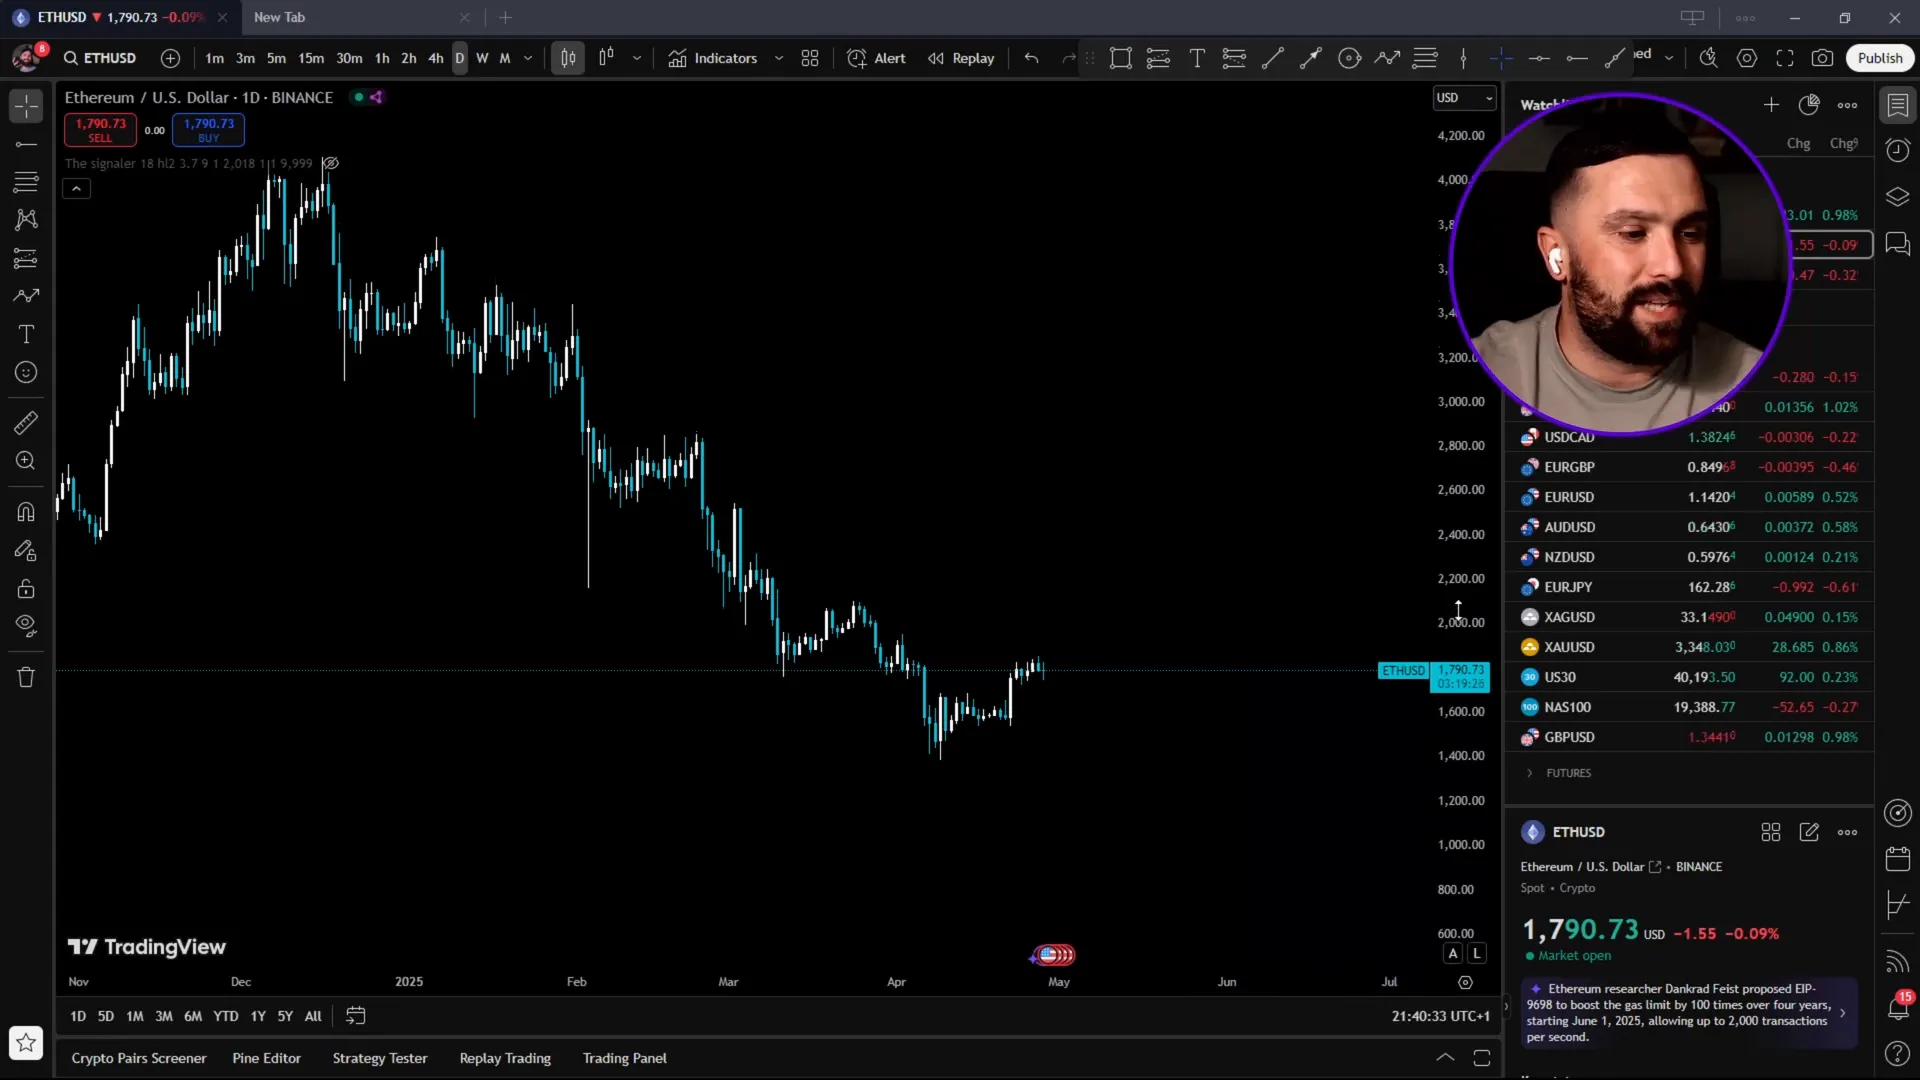Viewport: 1920px width, 1080px height.
Task: Click the 1,790.73 BUY button
Action: point(208,129)
